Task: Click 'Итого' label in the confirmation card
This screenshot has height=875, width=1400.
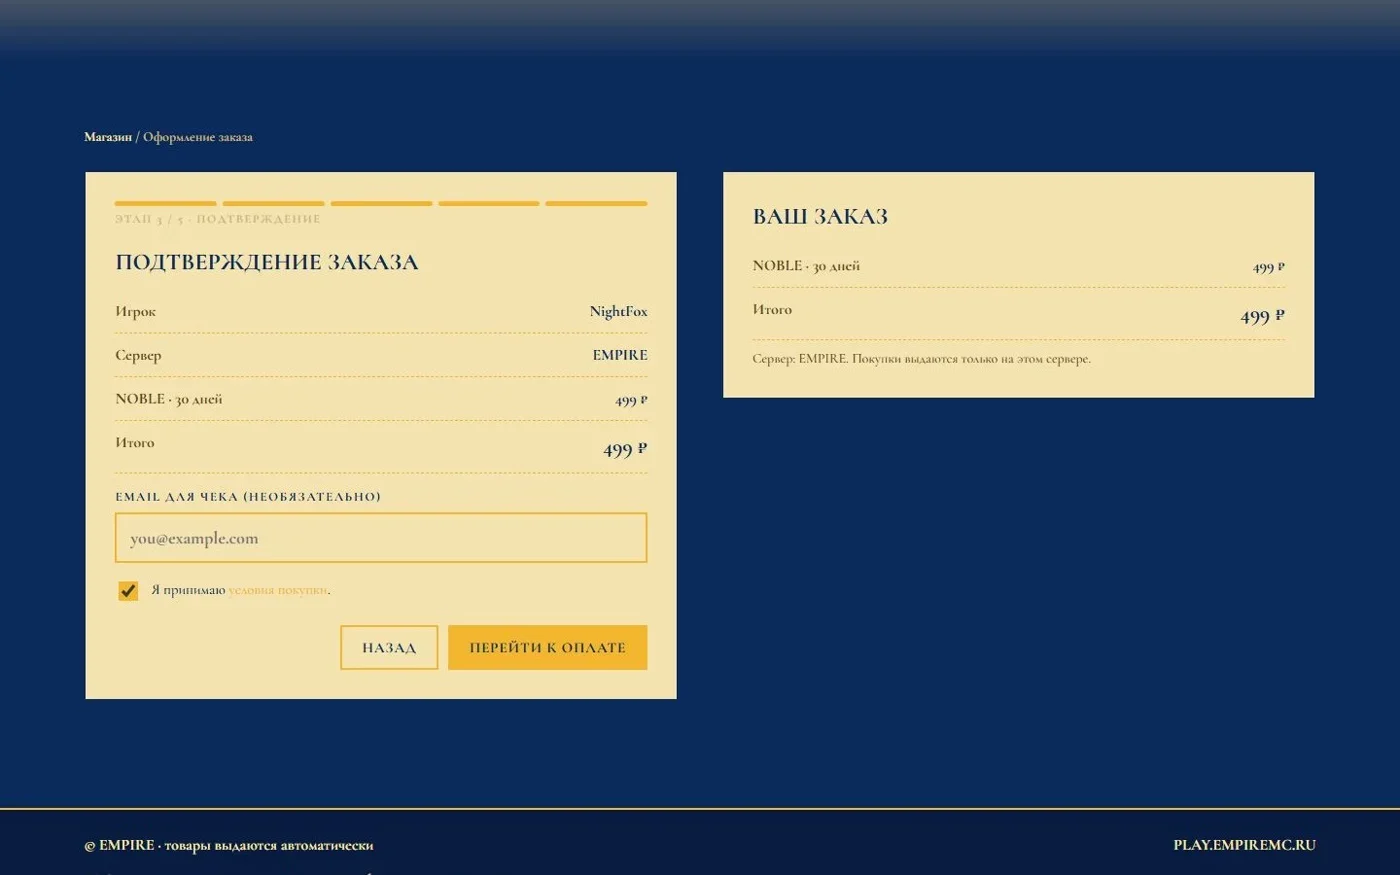Action: pos(135,442)
